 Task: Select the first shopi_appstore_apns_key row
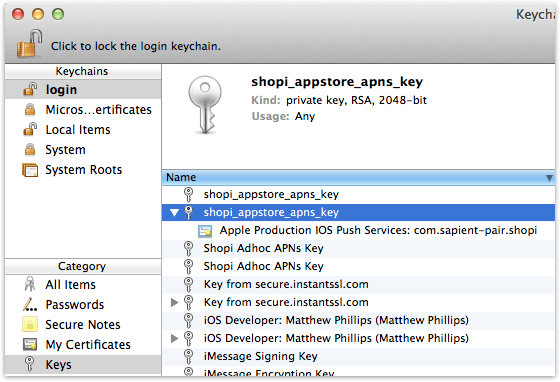pyautogui.click(x=359, y=195)
